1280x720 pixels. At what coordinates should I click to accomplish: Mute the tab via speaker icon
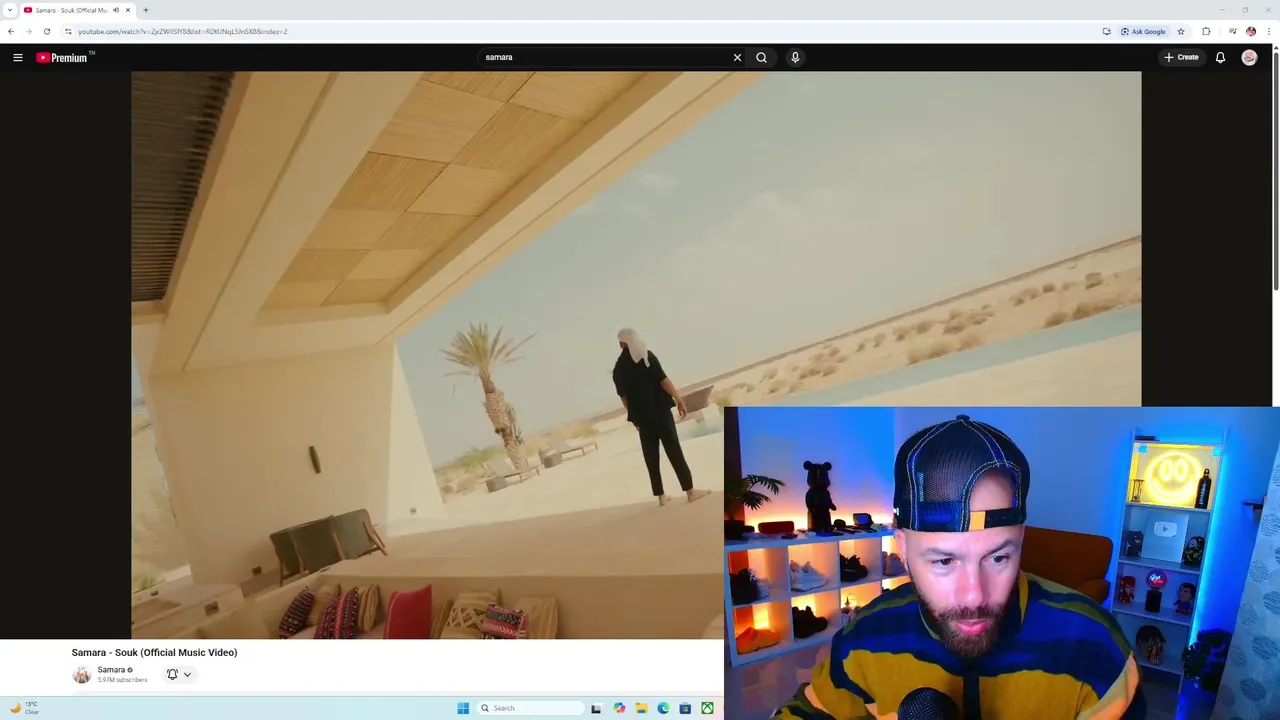tap(116, 10)
